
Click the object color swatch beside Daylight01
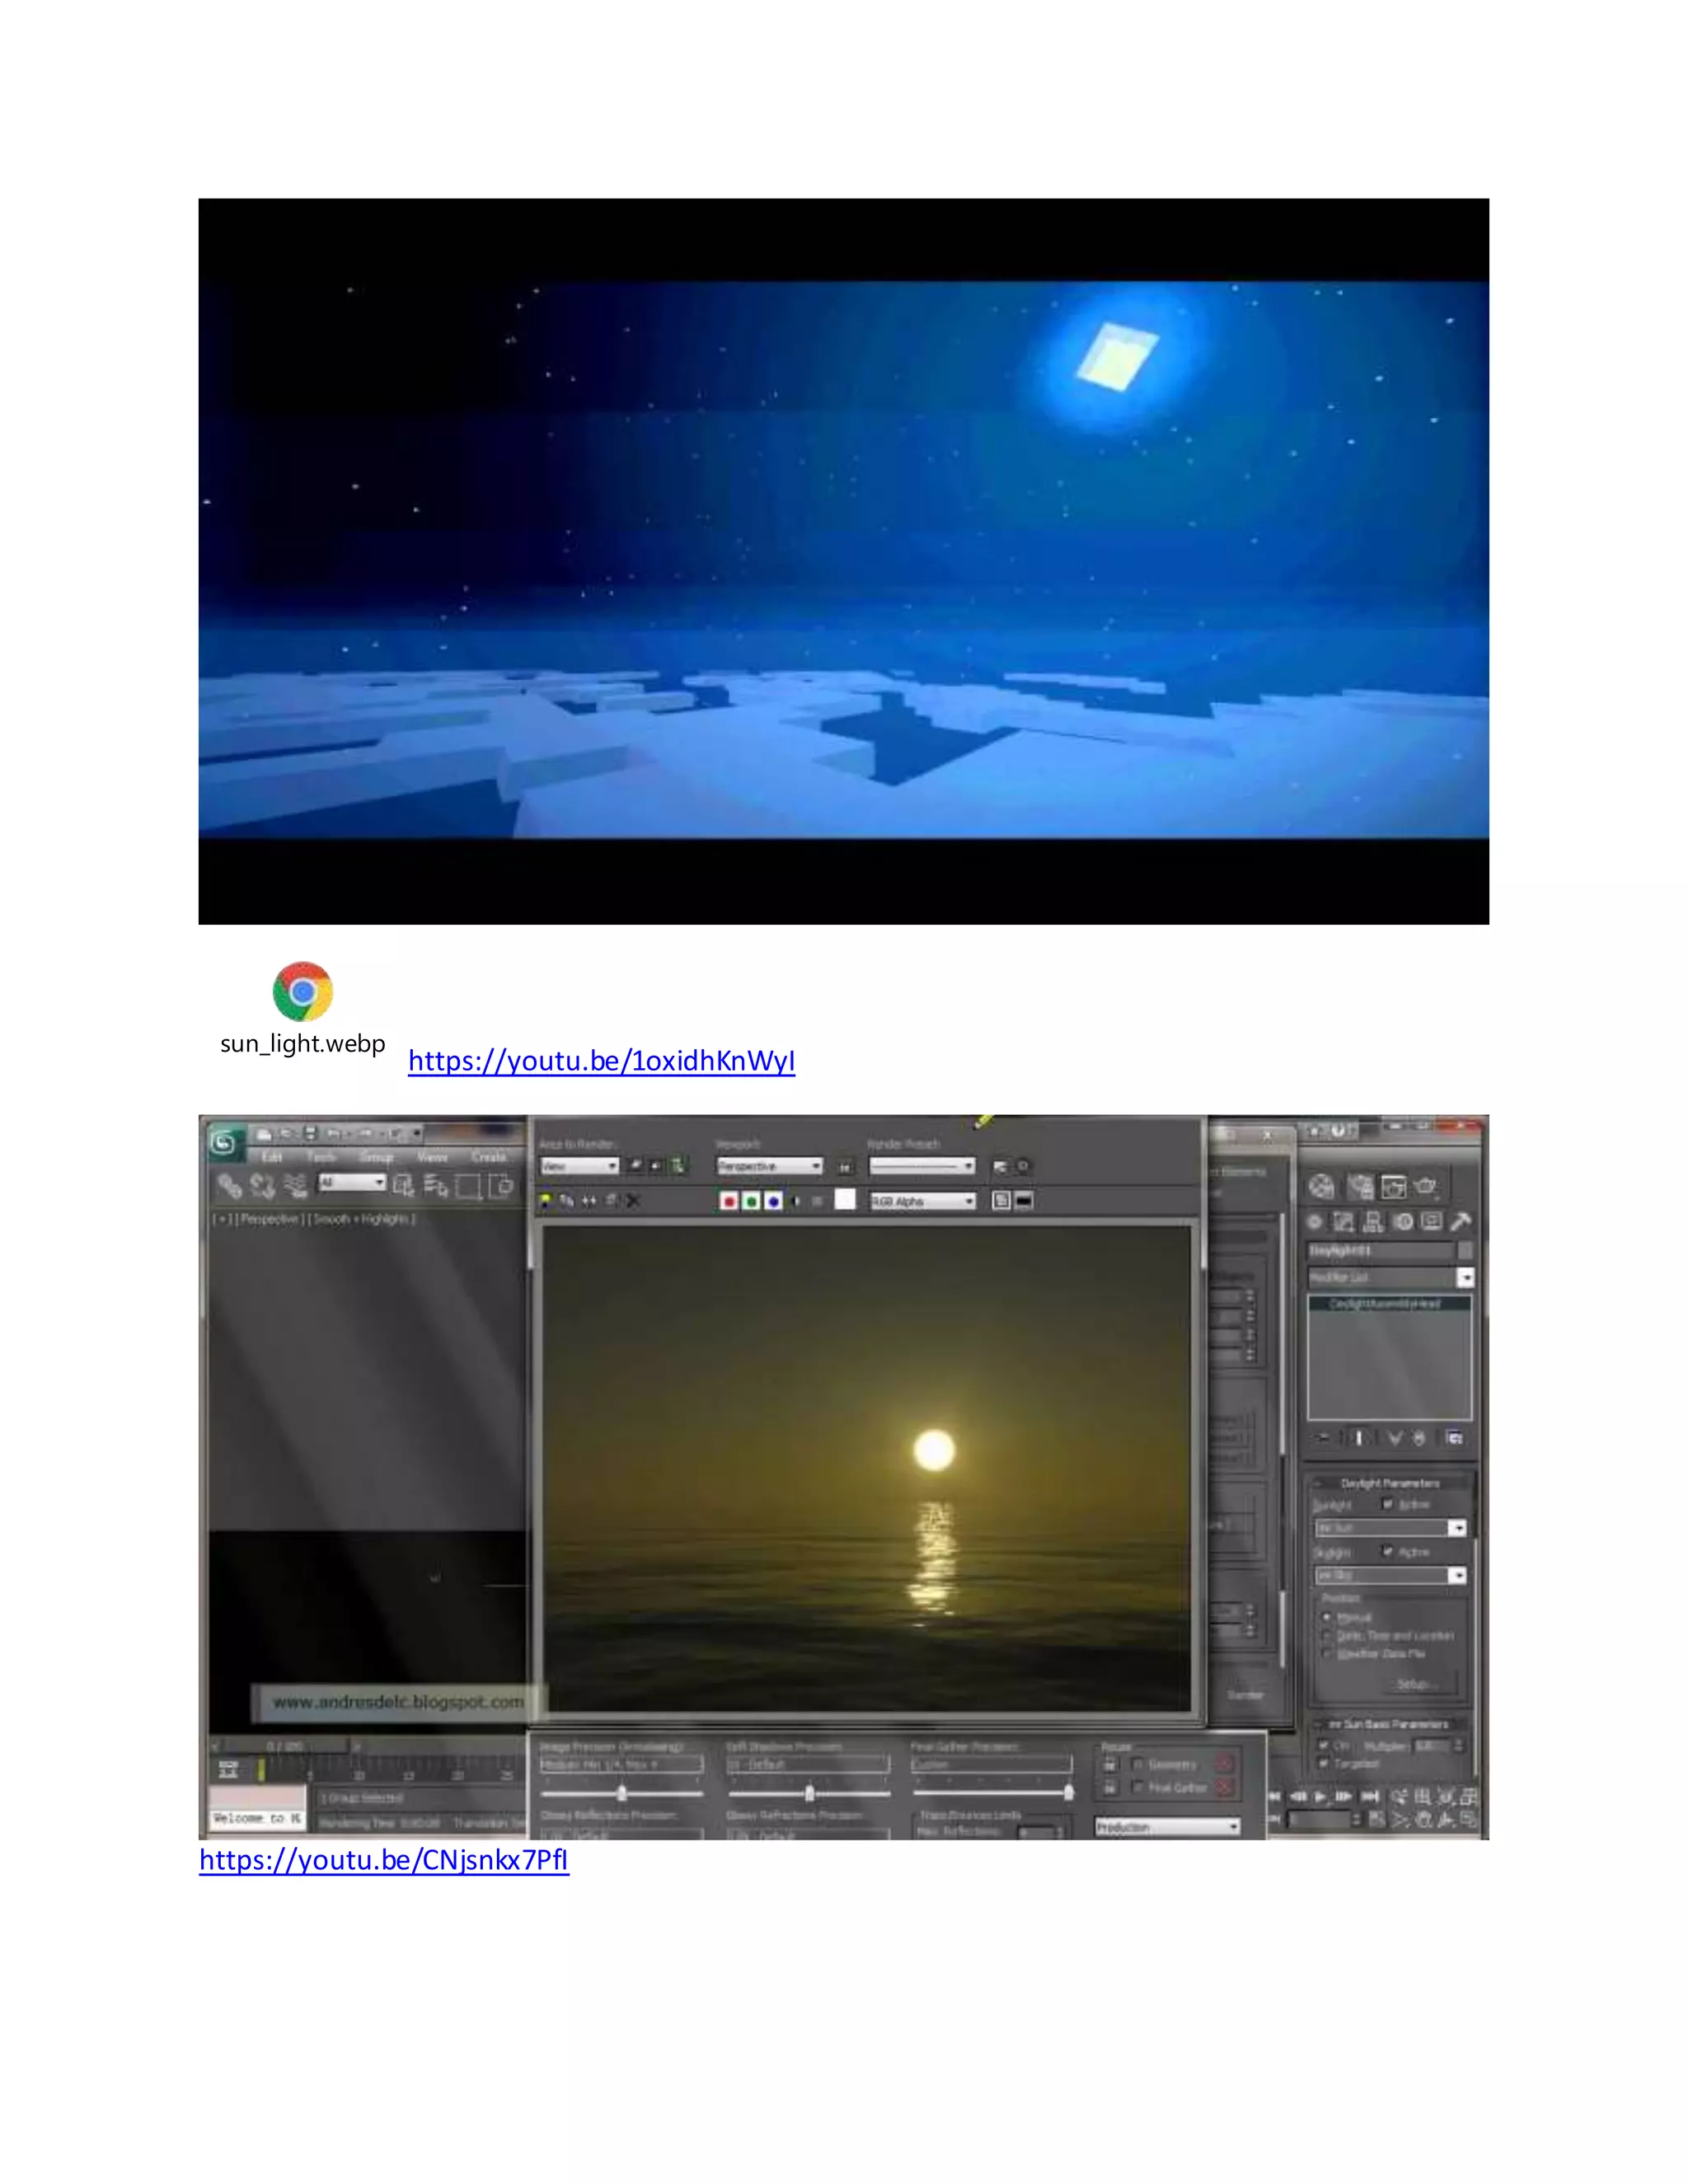coord(1465,1251)
